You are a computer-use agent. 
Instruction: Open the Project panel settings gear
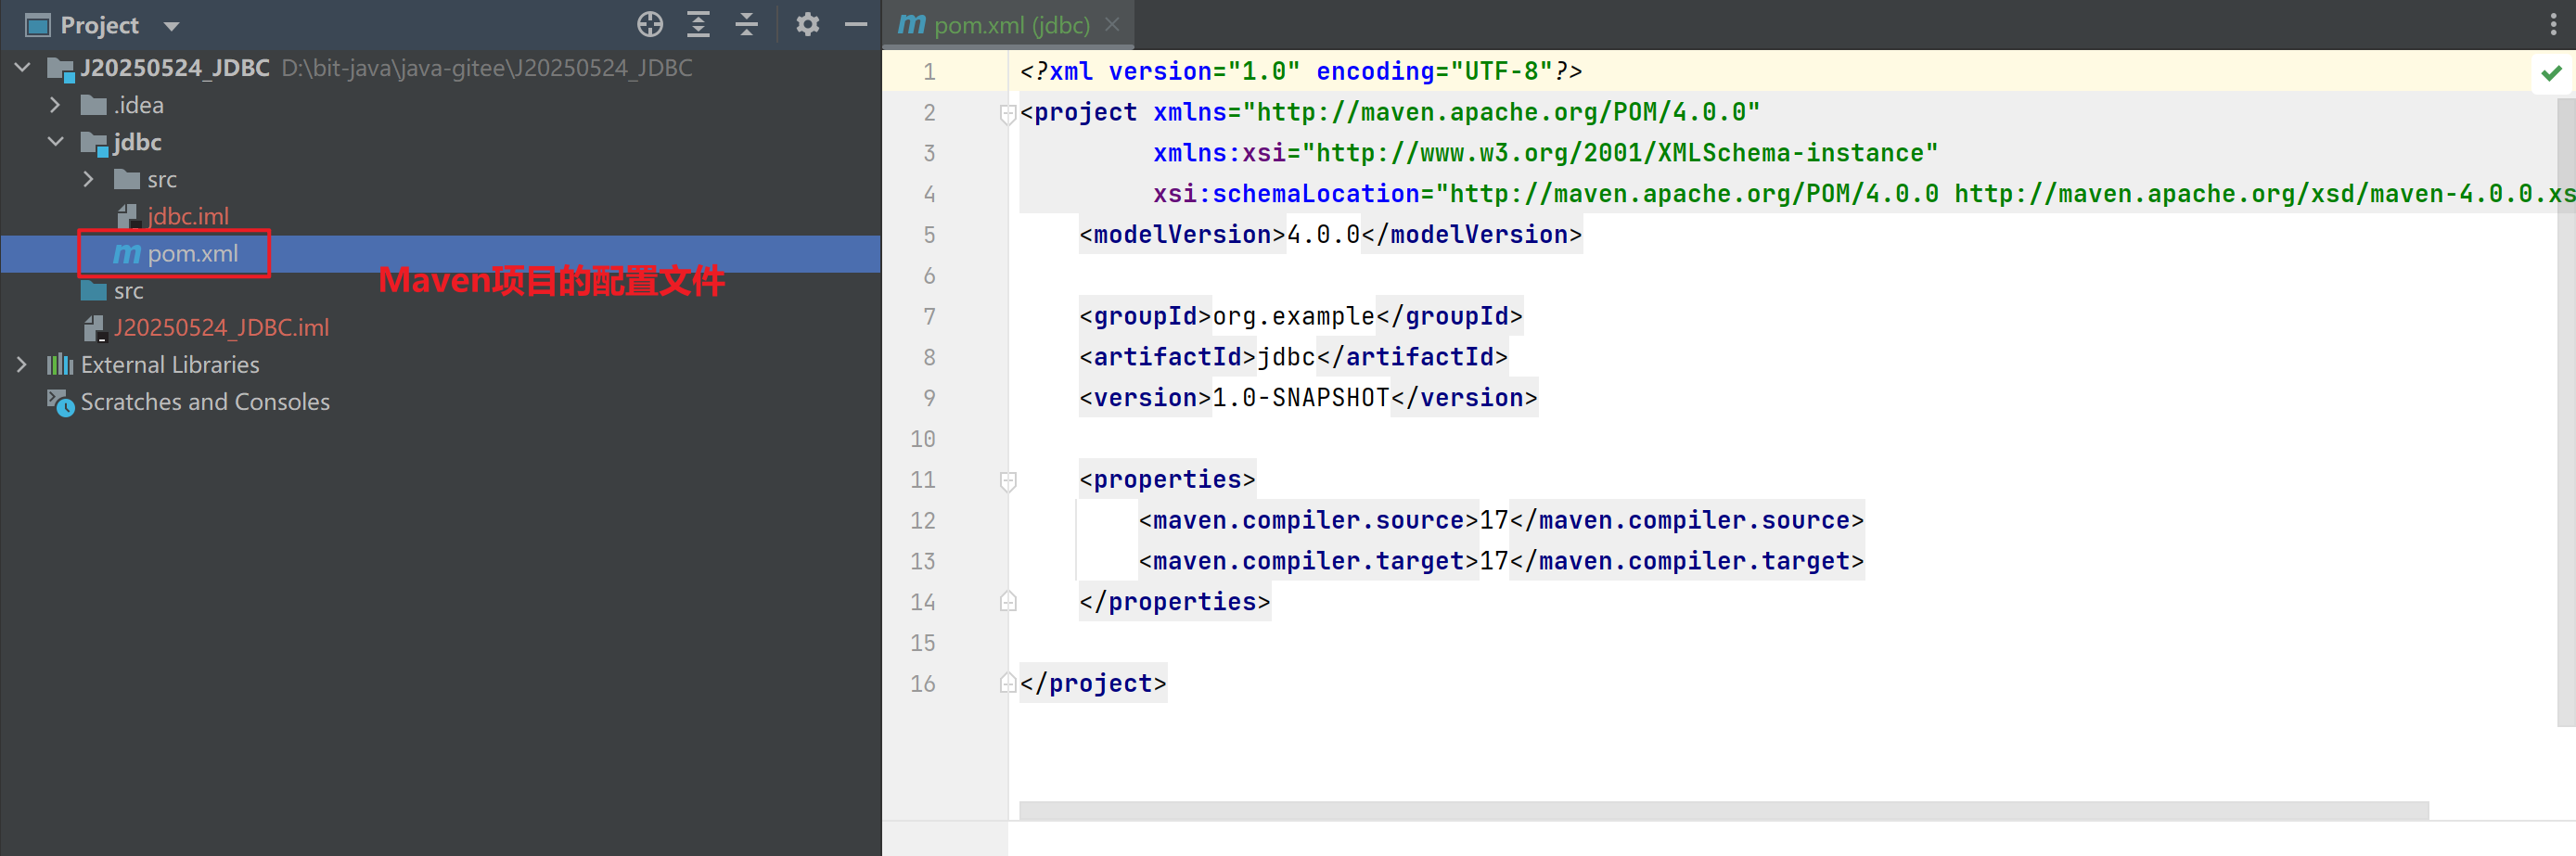click(807, 25)
